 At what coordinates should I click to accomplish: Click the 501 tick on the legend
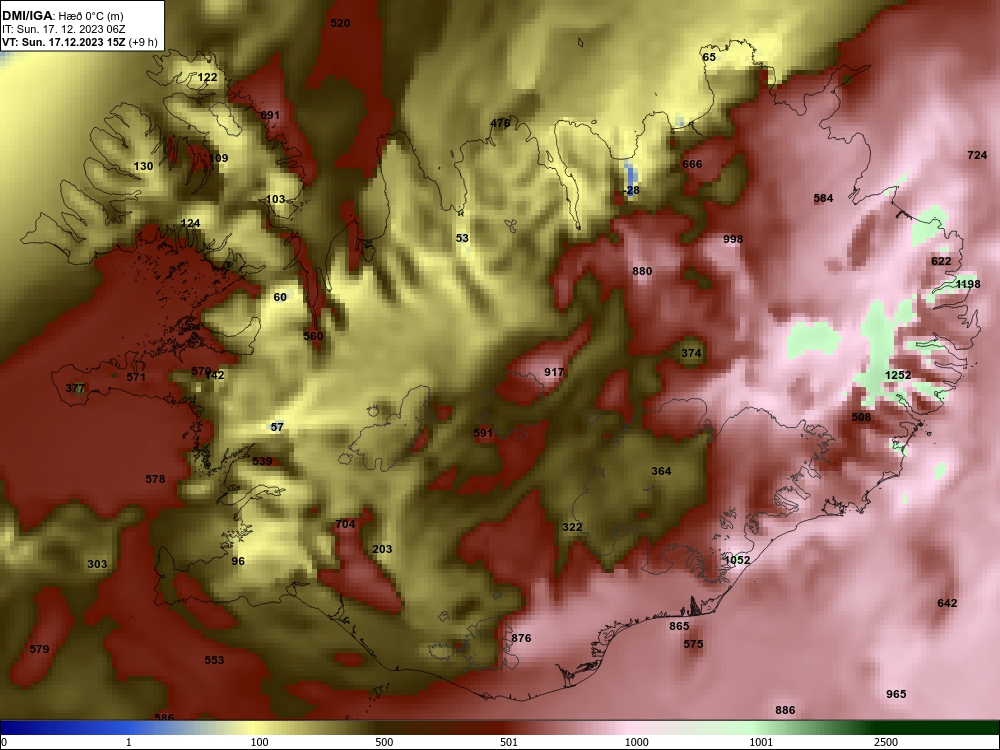509,742
